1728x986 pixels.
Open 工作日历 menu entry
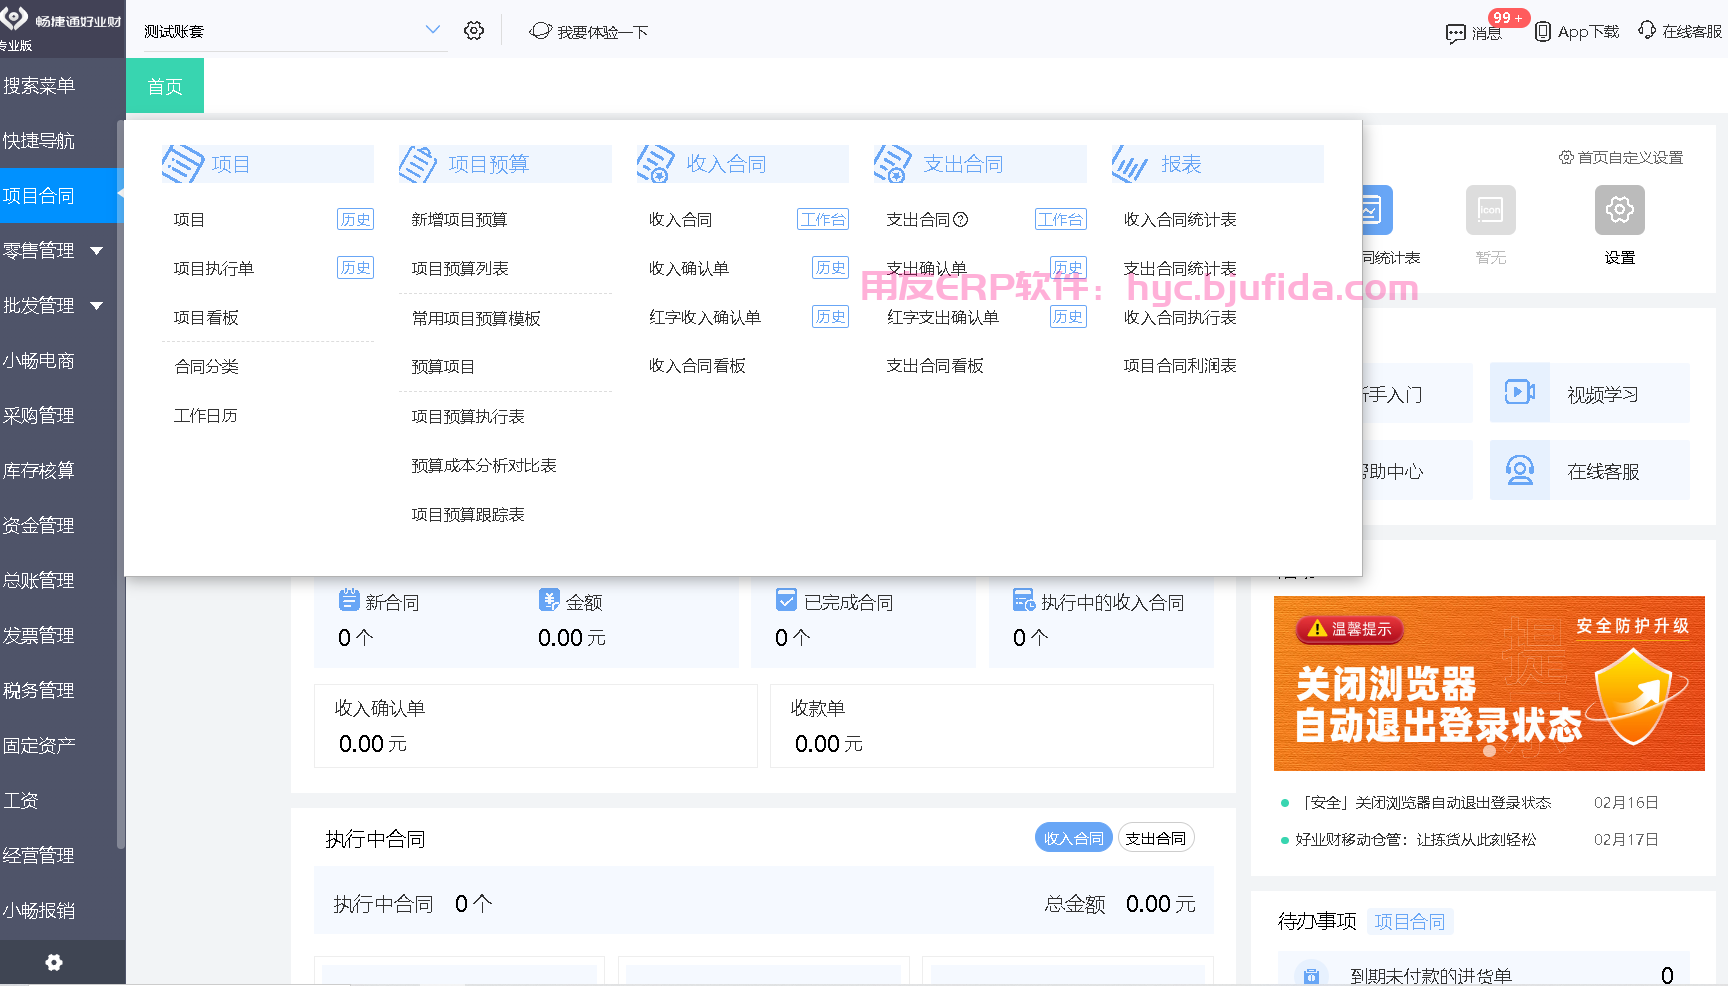[206, 416]
